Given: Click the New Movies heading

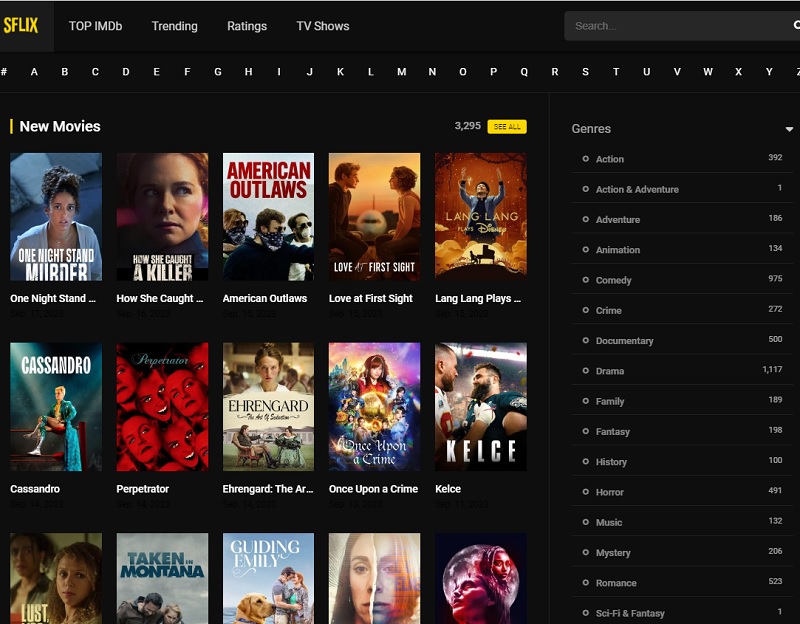Looking at the screenshot, I should coord(60,127).
